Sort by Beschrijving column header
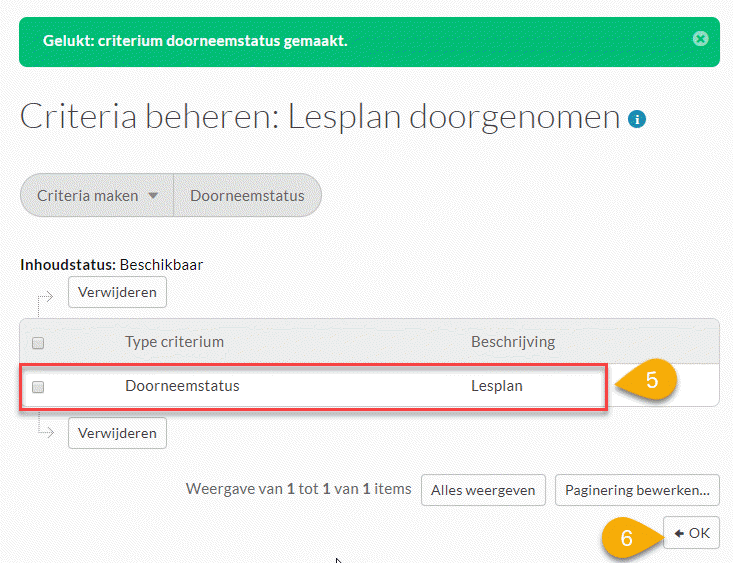 pos(513,342)
